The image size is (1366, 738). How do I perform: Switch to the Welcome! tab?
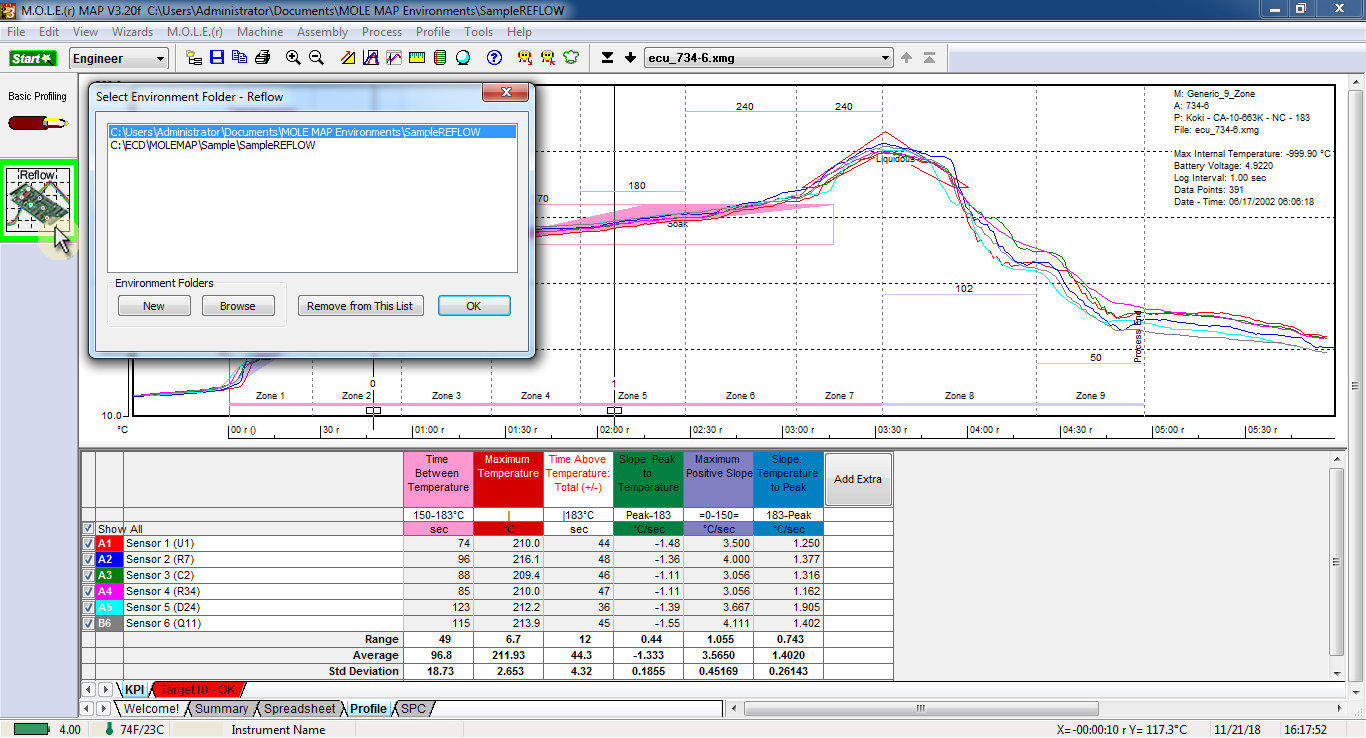pyautogui.click(x=151, y=708)
